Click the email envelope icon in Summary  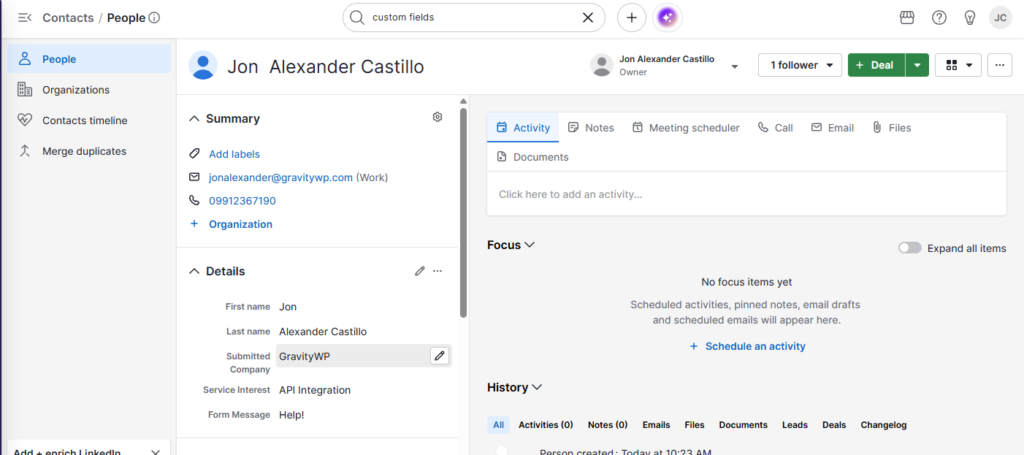(194, 177)
